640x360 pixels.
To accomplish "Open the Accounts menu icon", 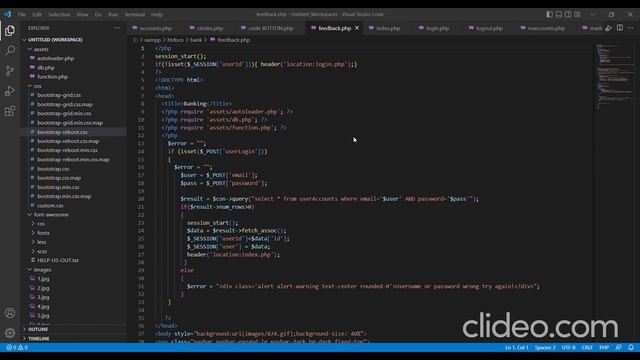I will click(10, 313).
